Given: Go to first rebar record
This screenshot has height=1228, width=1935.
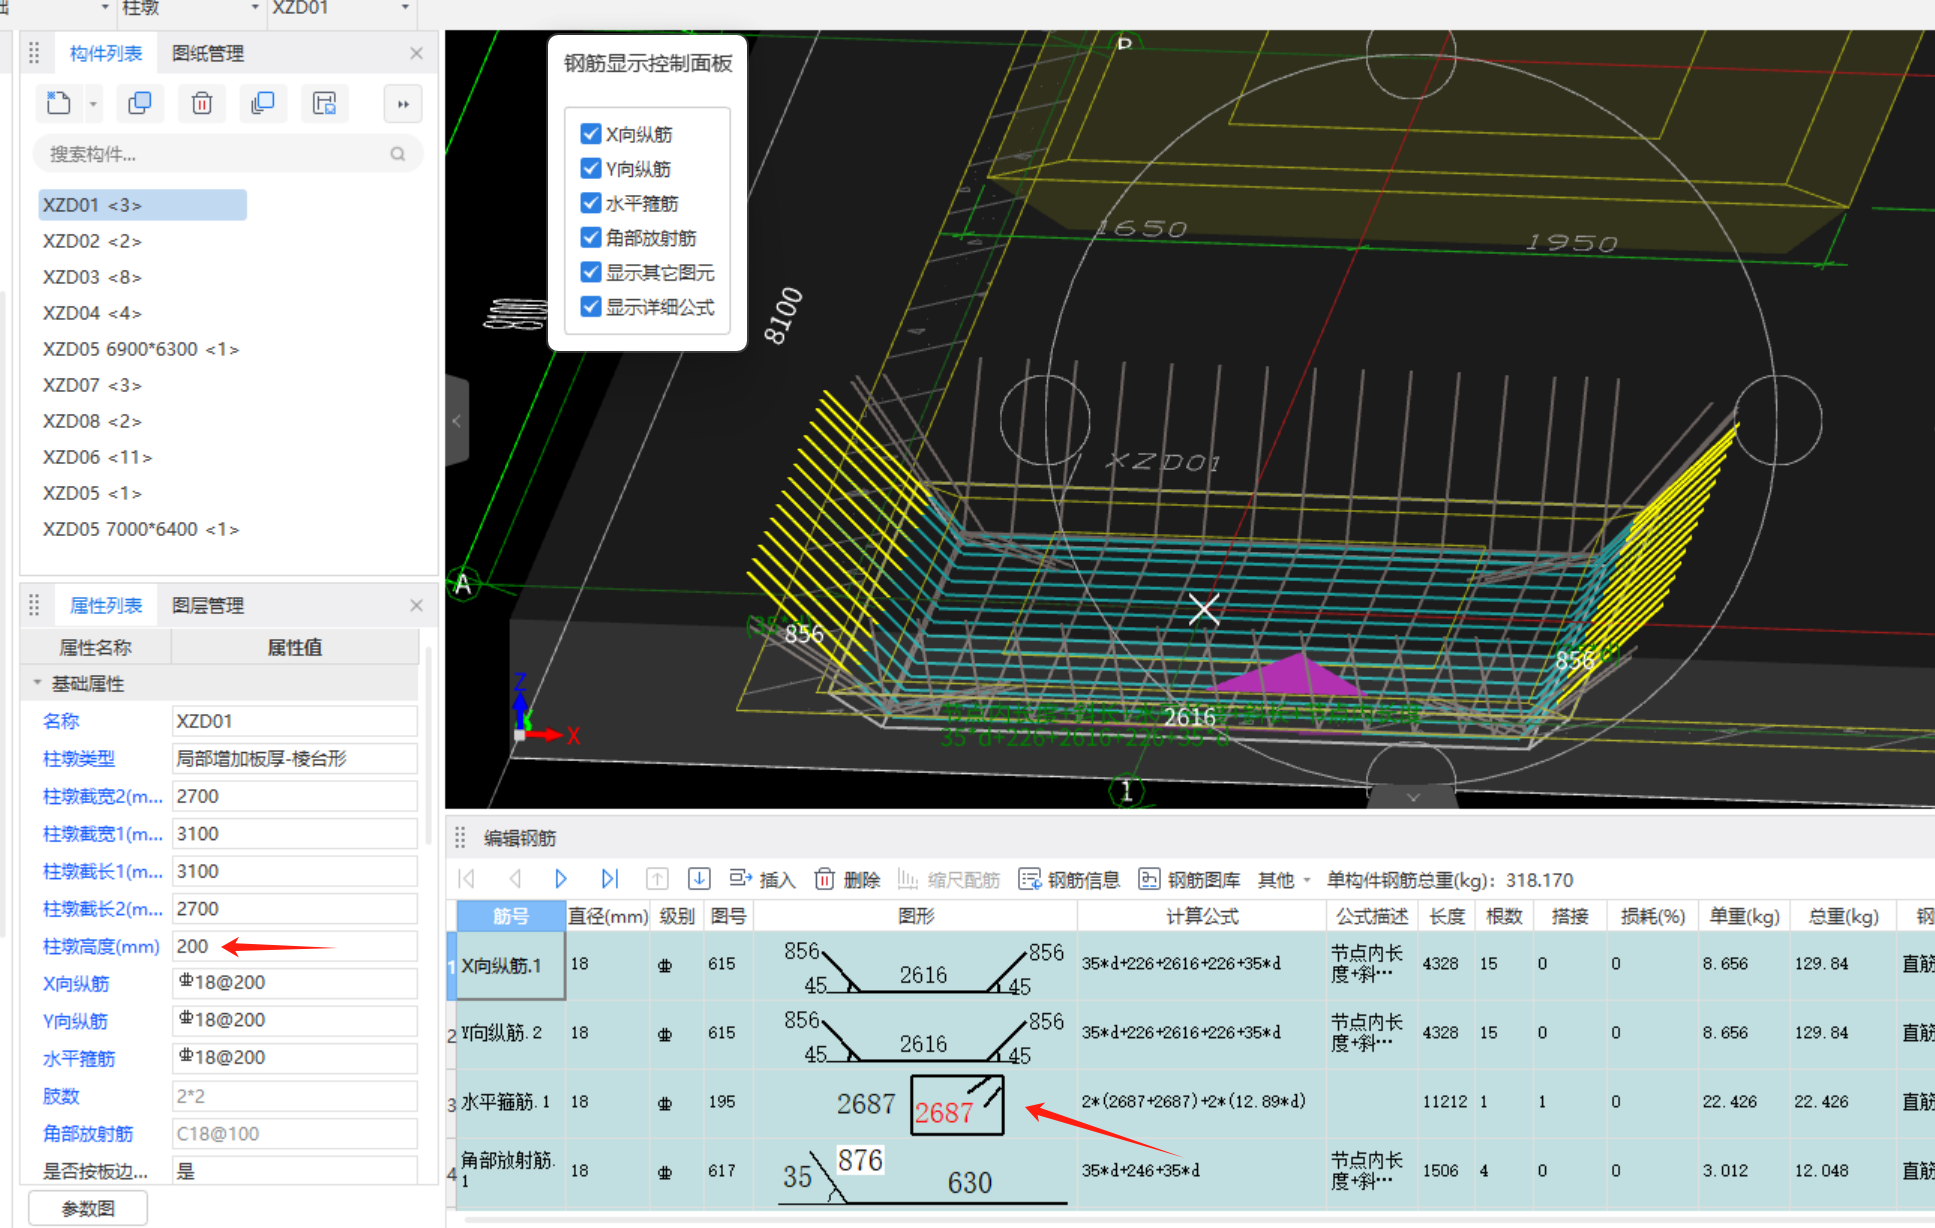Looking at the screenshot, I should tap(466, 879).
